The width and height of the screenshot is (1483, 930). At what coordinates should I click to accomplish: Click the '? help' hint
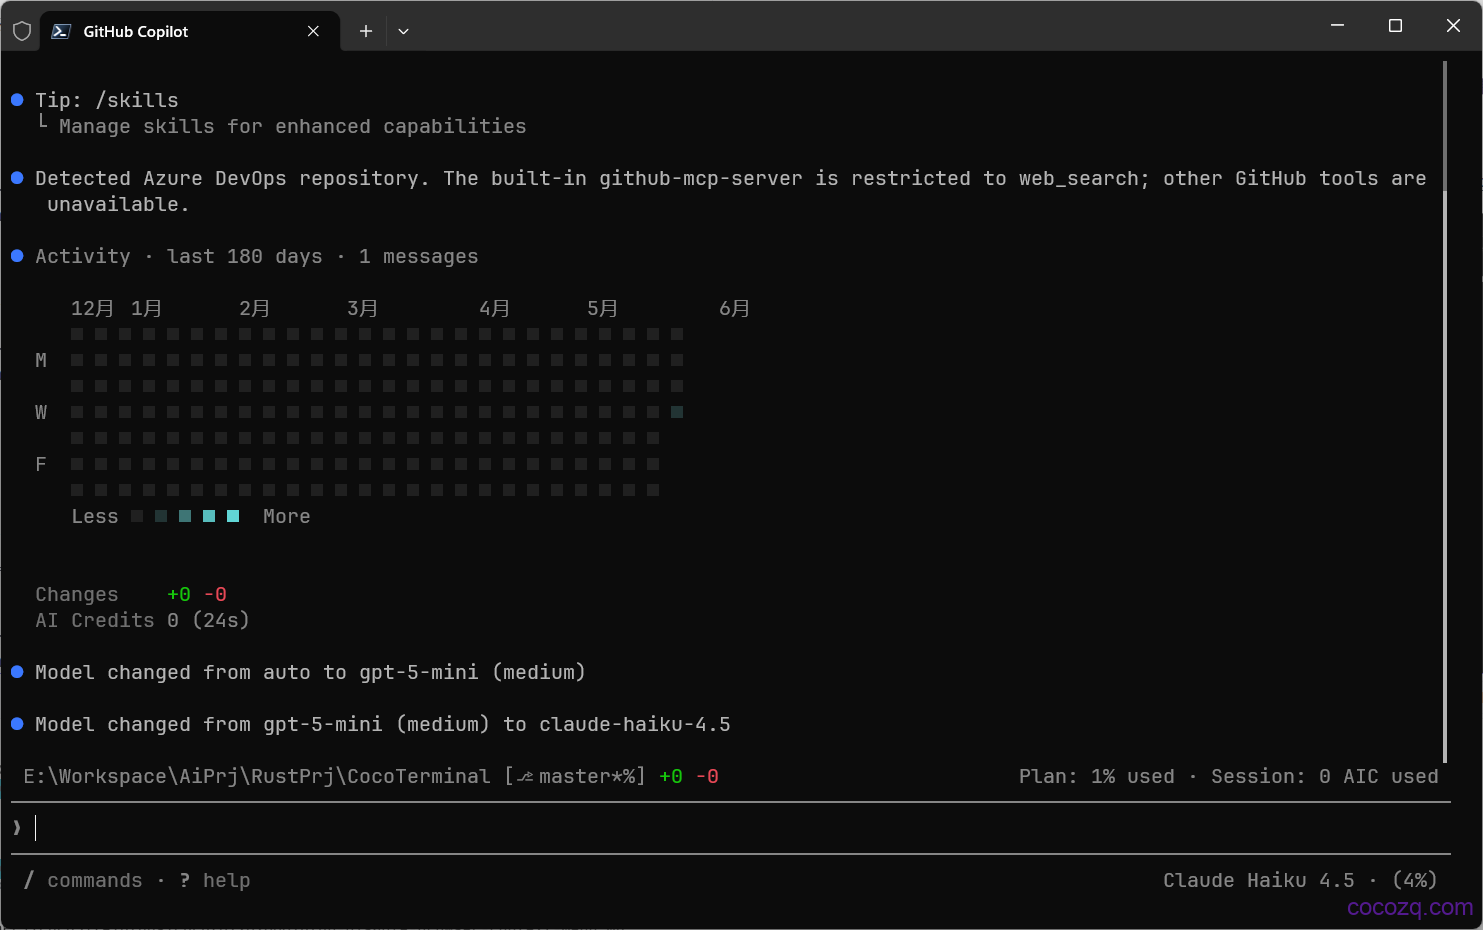click(x=215, y=880)
